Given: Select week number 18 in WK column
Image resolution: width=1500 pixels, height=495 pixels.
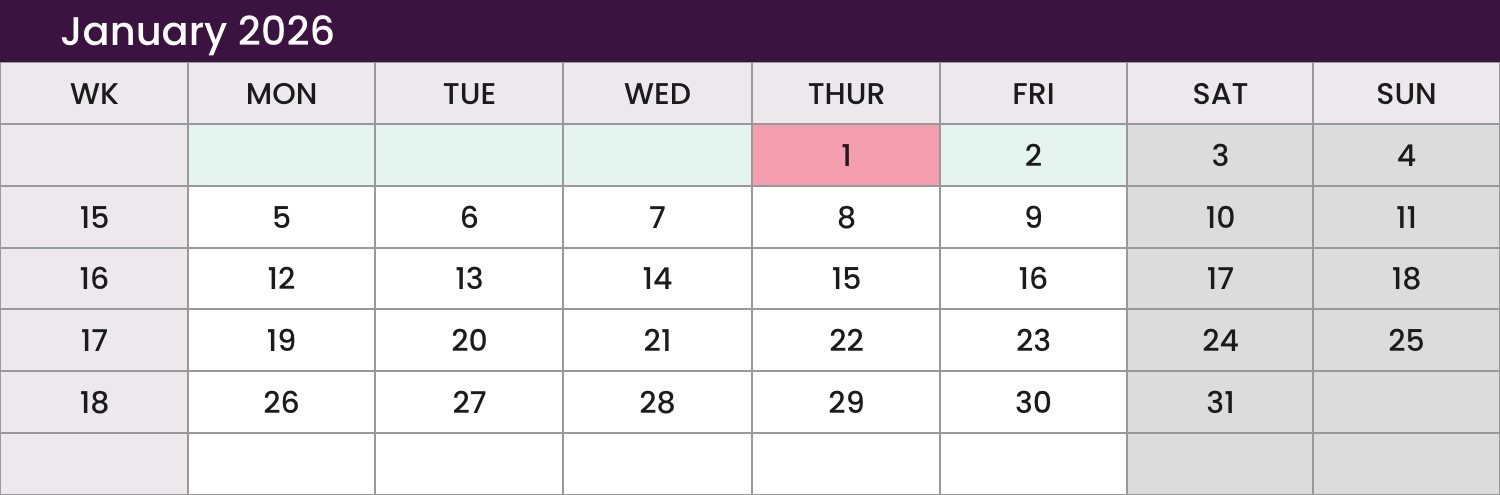Looking at the screenshot, I should (94, 402).
